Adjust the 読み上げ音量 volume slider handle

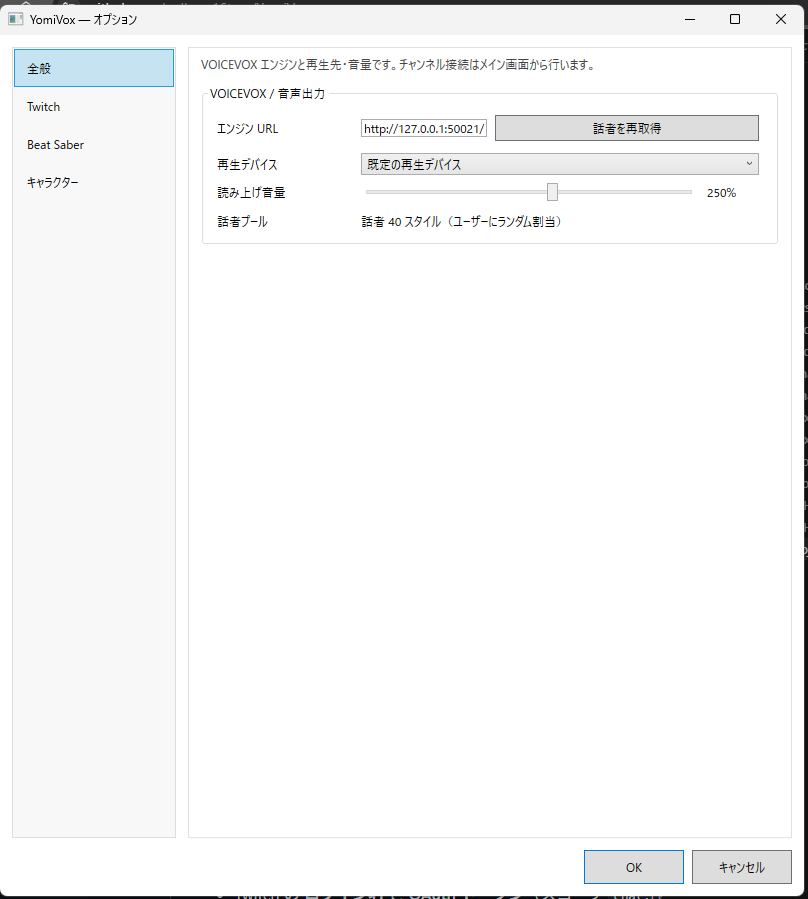[553, 191]
